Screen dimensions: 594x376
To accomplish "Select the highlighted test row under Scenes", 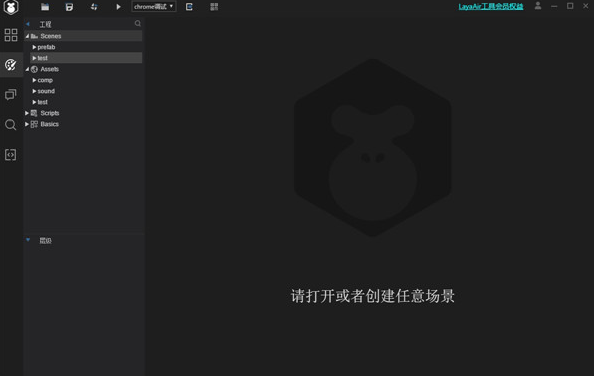I will (x=86, y=58).
